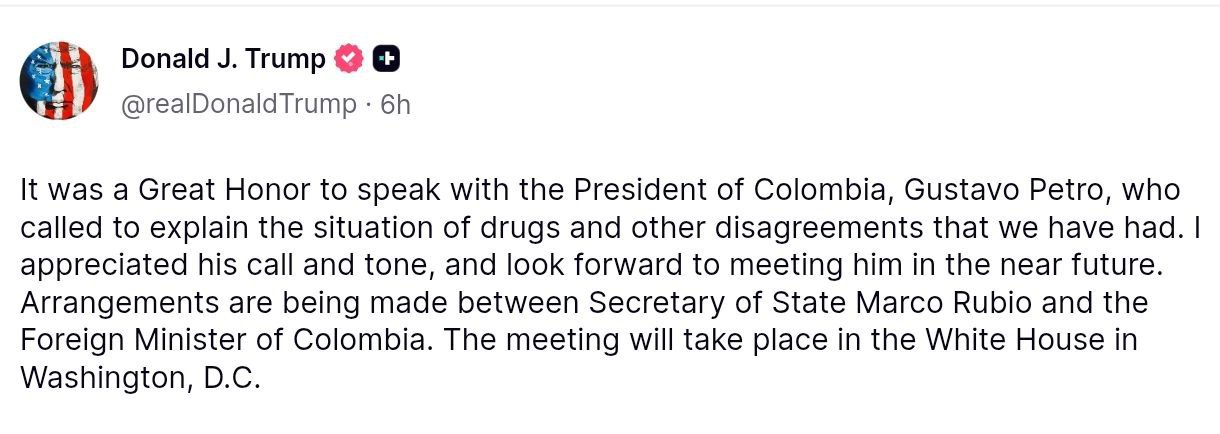The height and width of the screenshot is (434, 1220).
Task: Click the black plus badge beside the name
Action: click(386, 60)
